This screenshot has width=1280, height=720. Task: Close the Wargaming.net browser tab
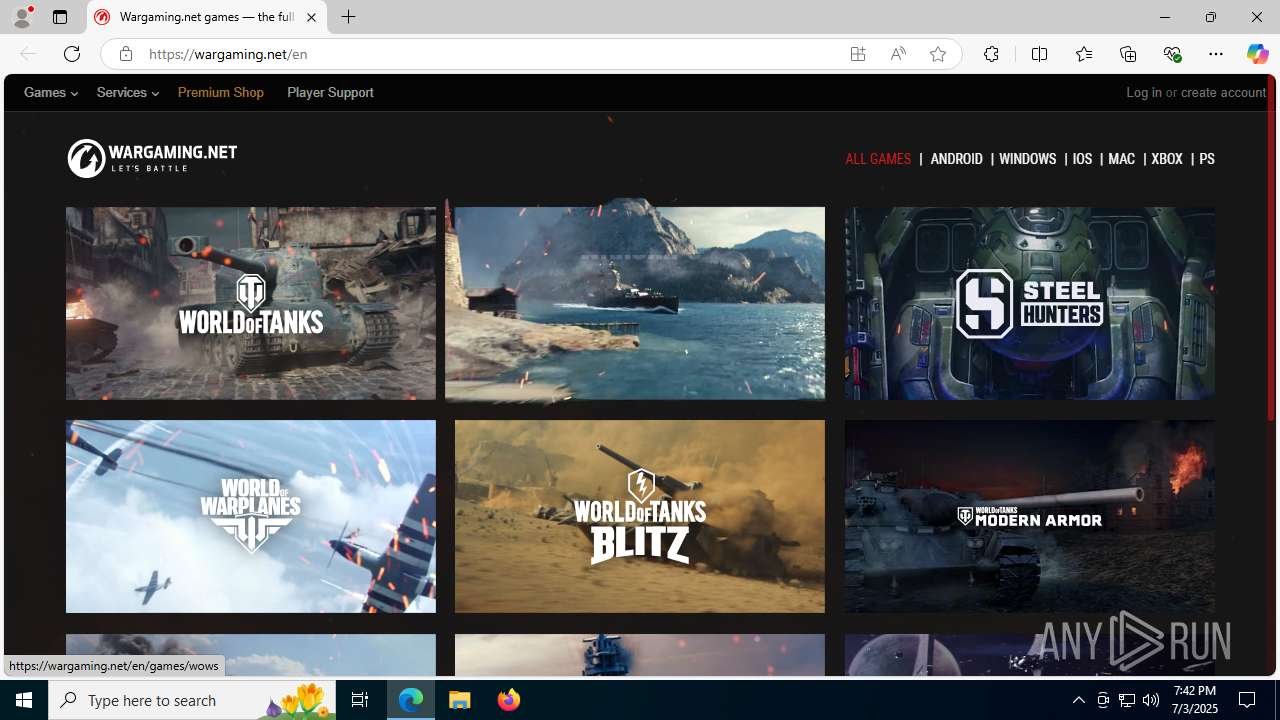311,18
